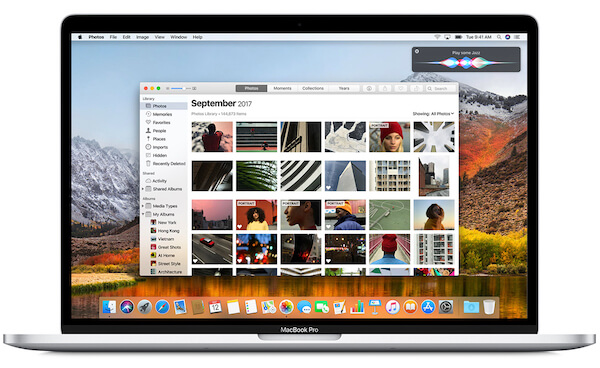Open the Great Shots album
Viewport: 600px width, 368px height.
[166, 247]
